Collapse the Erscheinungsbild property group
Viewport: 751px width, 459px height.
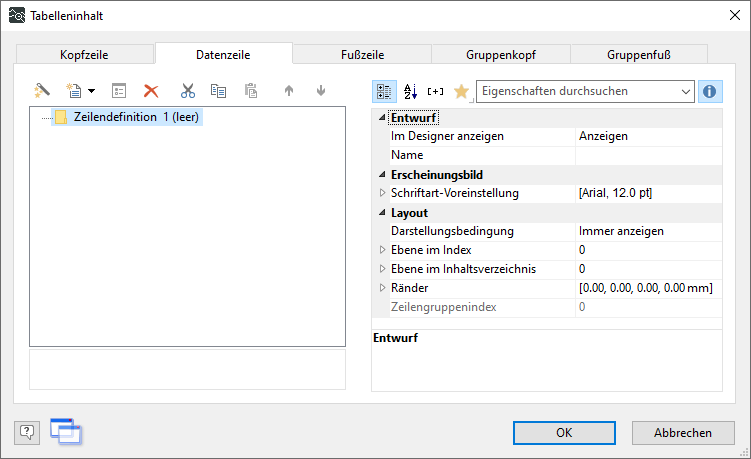[x=382, y=174]
